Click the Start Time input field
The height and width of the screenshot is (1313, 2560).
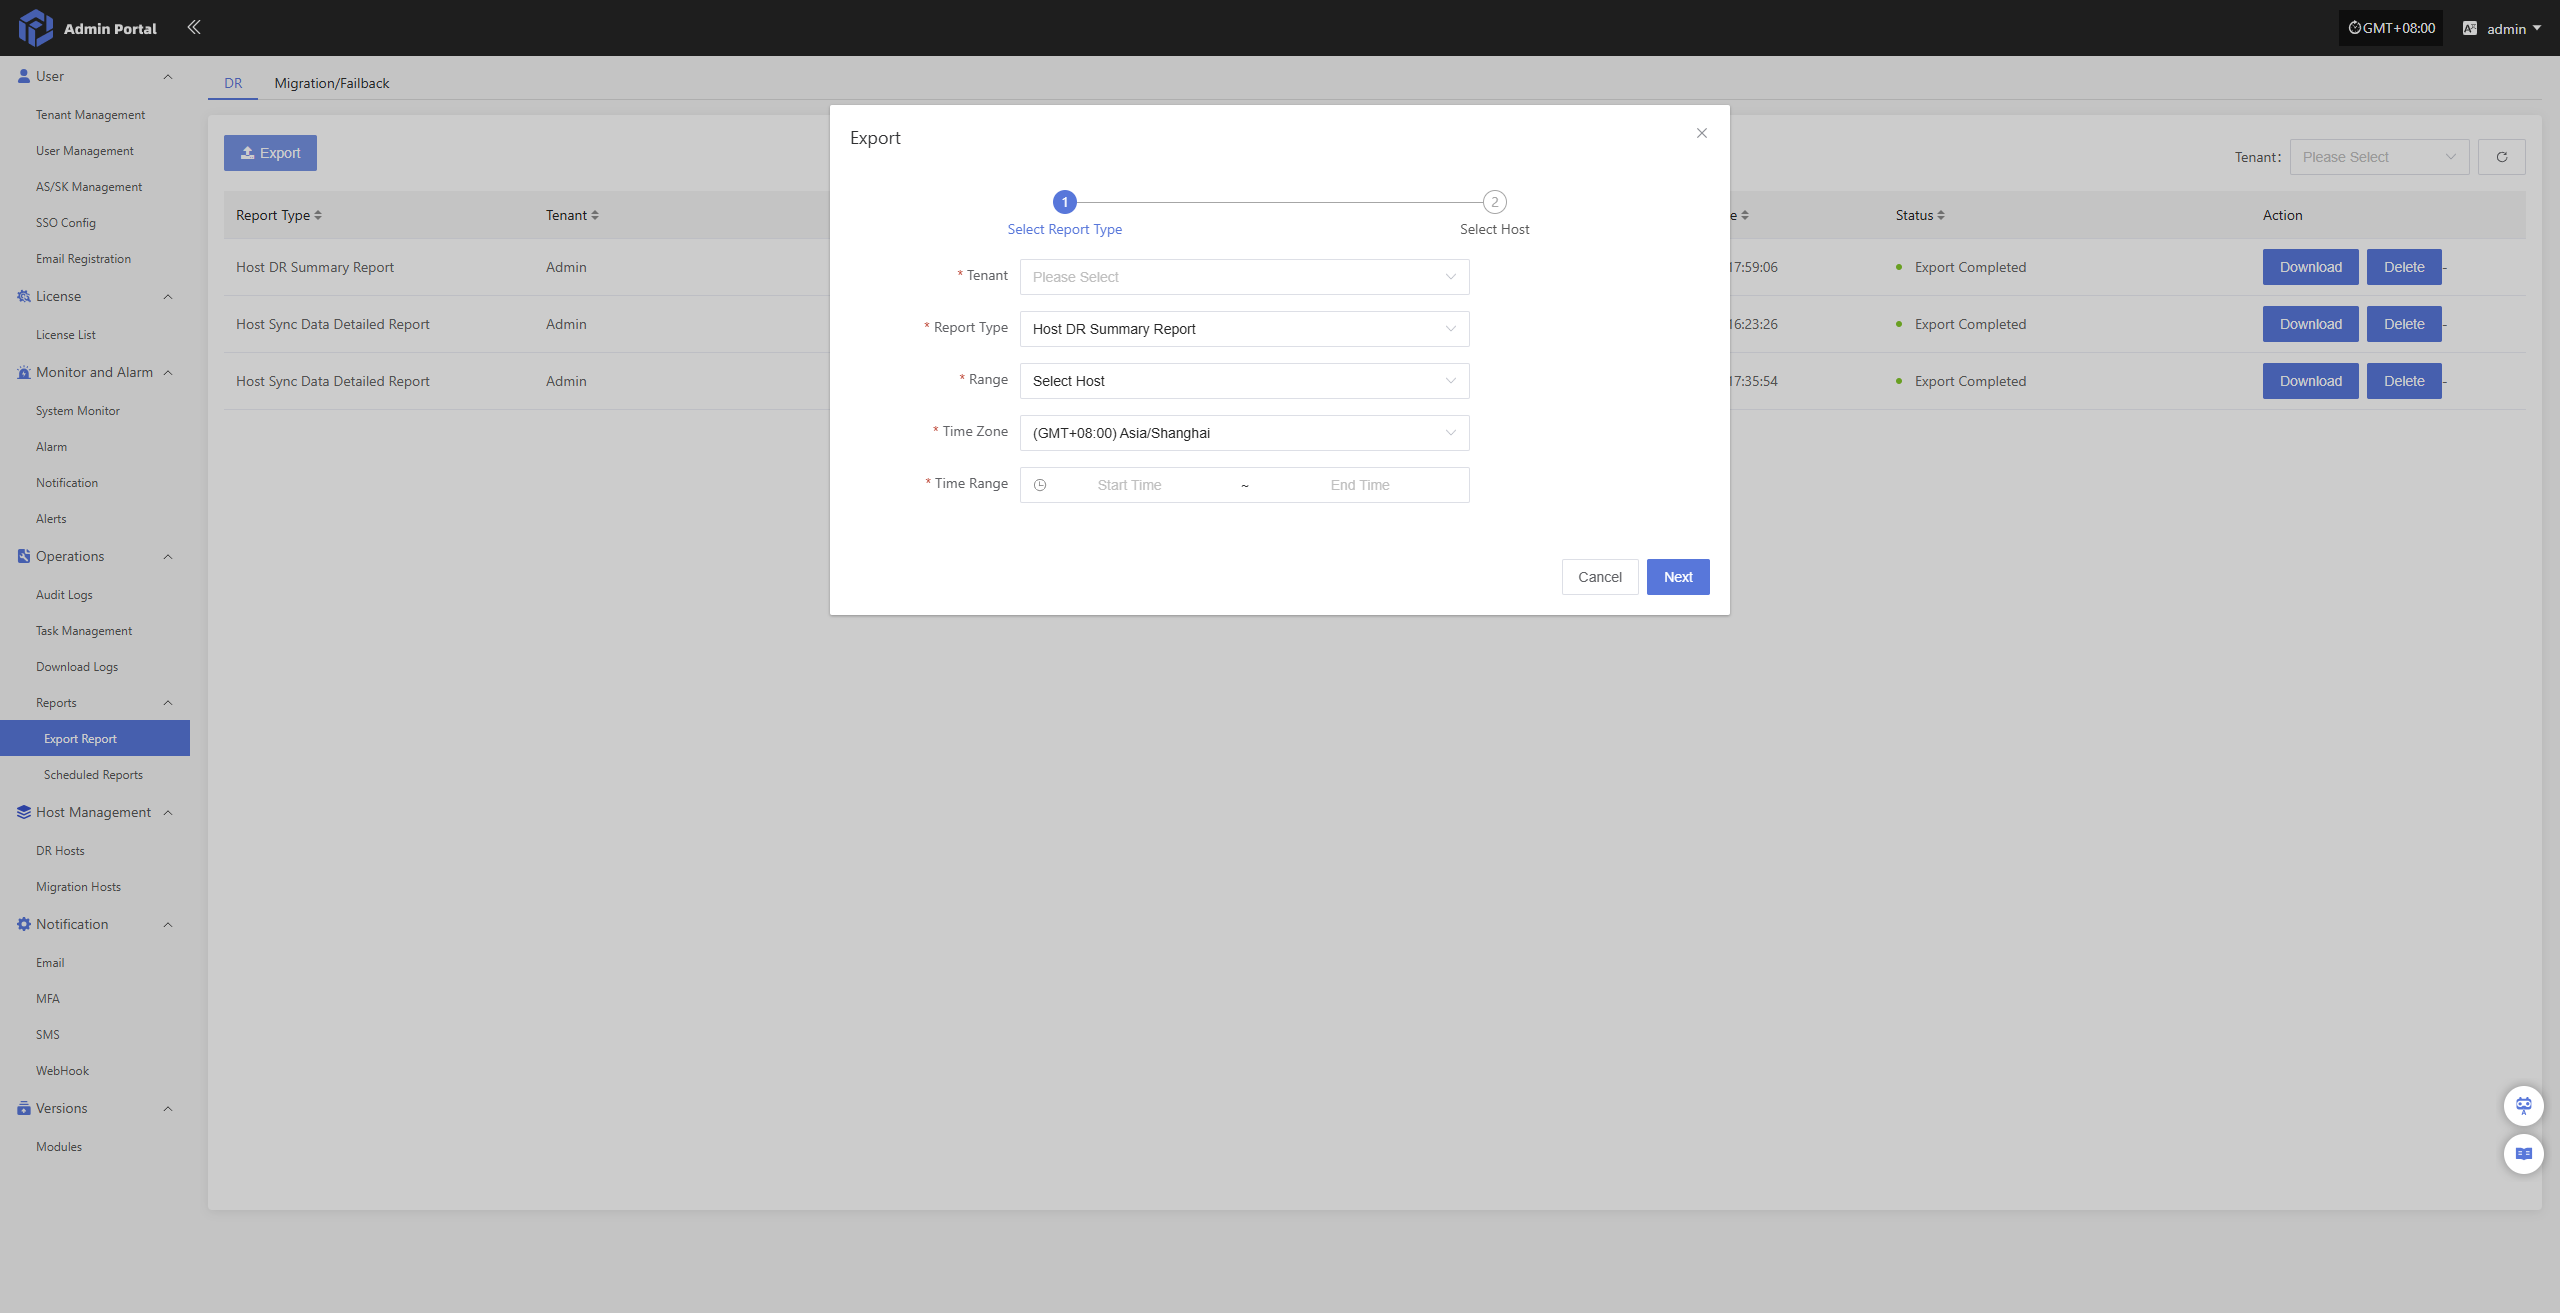pyautogui.click(x=1129, y=485)
